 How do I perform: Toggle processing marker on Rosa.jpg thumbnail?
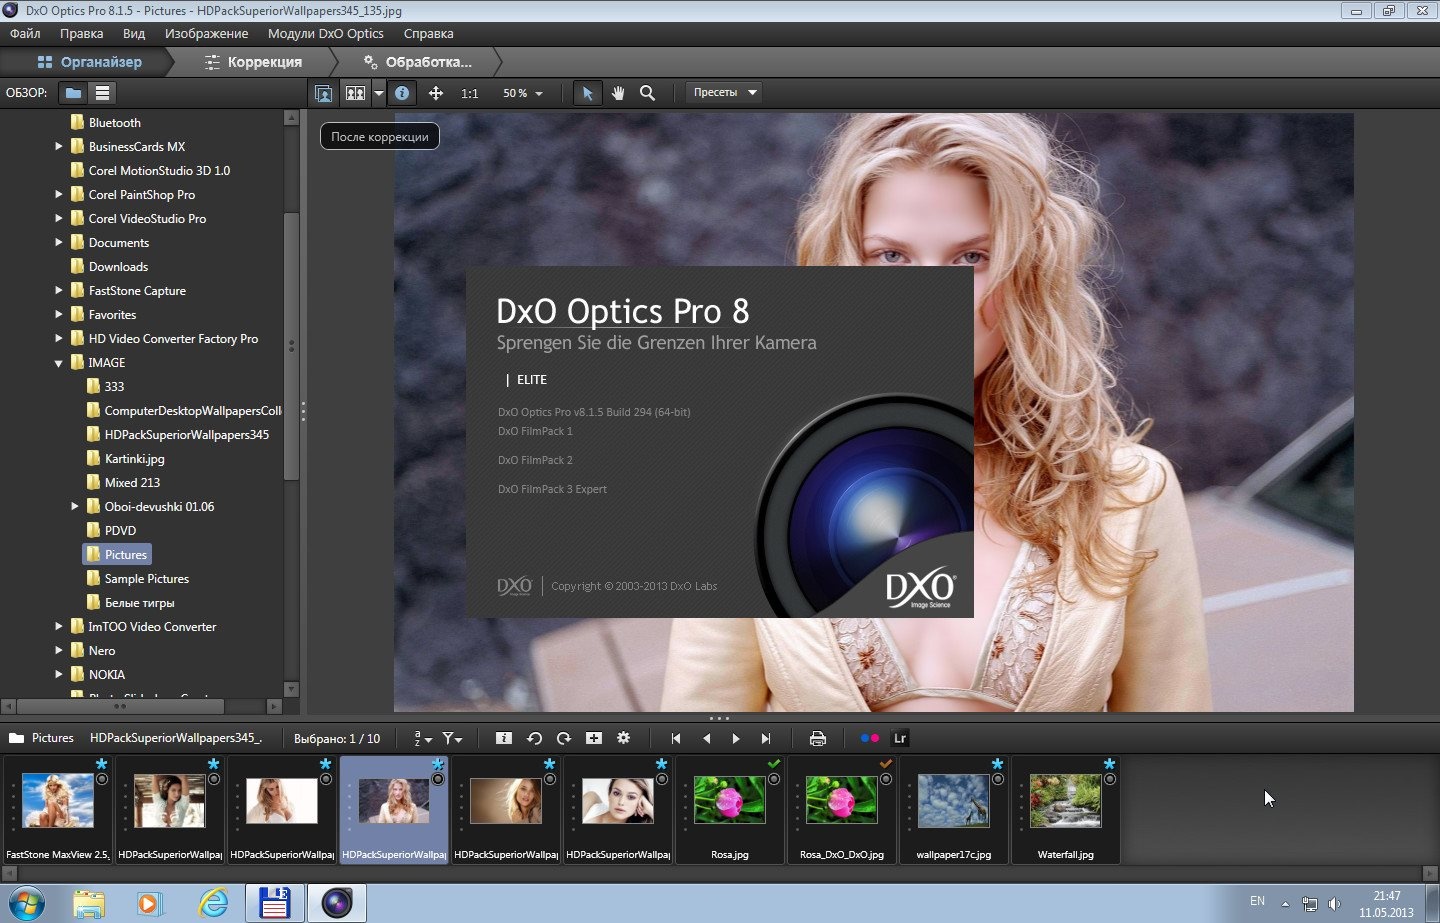(x=774, y=779)
